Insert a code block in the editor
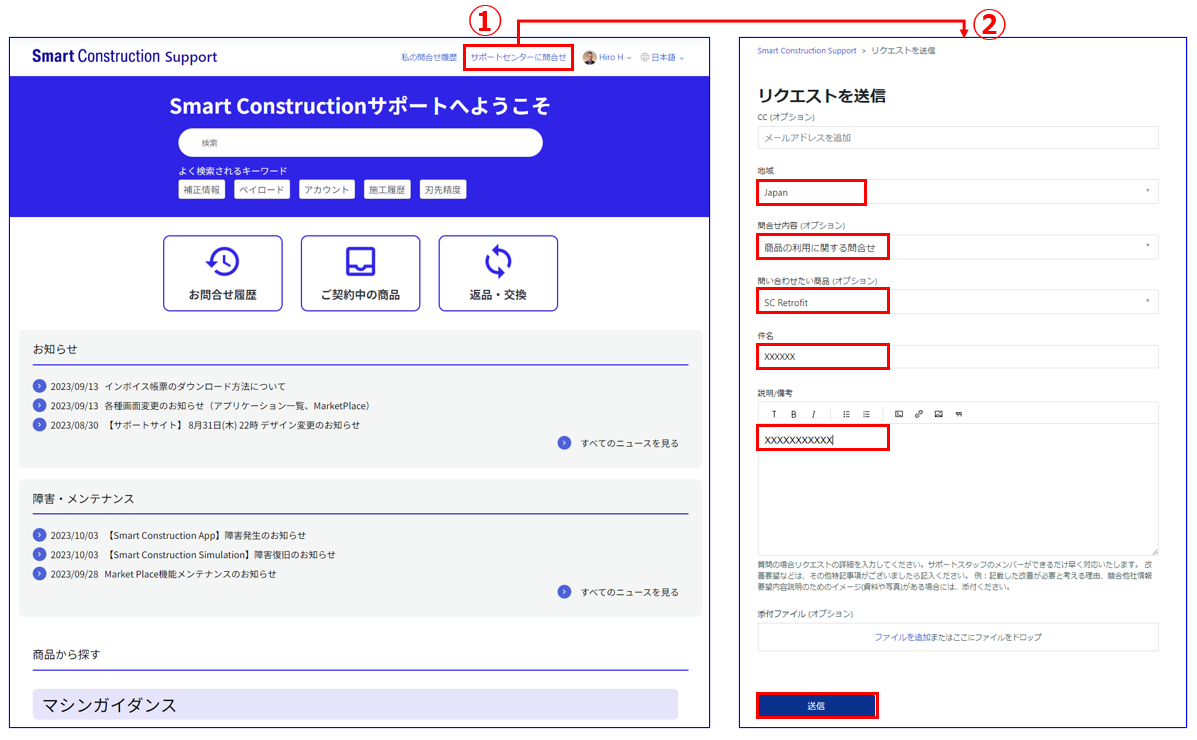 pyautogui.click(x=899, y=414)
